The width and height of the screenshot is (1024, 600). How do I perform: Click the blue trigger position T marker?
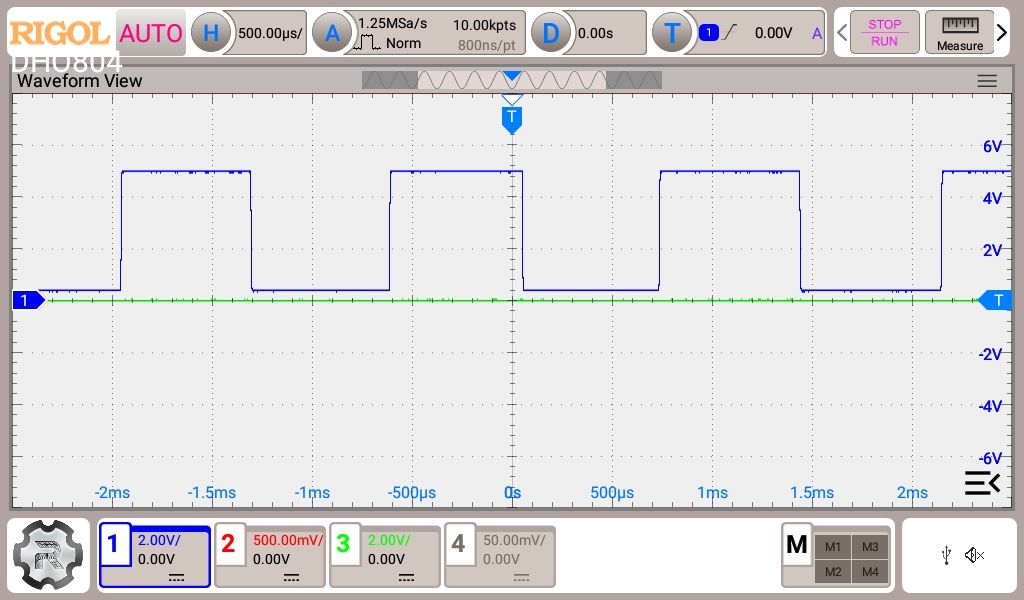pos(512,119)
